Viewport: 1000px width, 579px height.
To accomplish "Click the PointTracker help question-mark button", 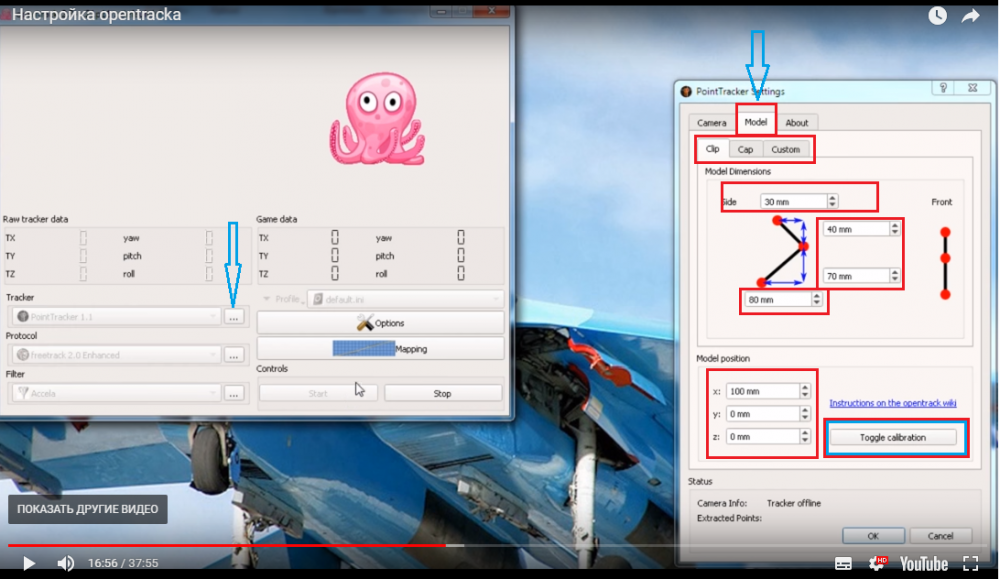I will point(942,88).
